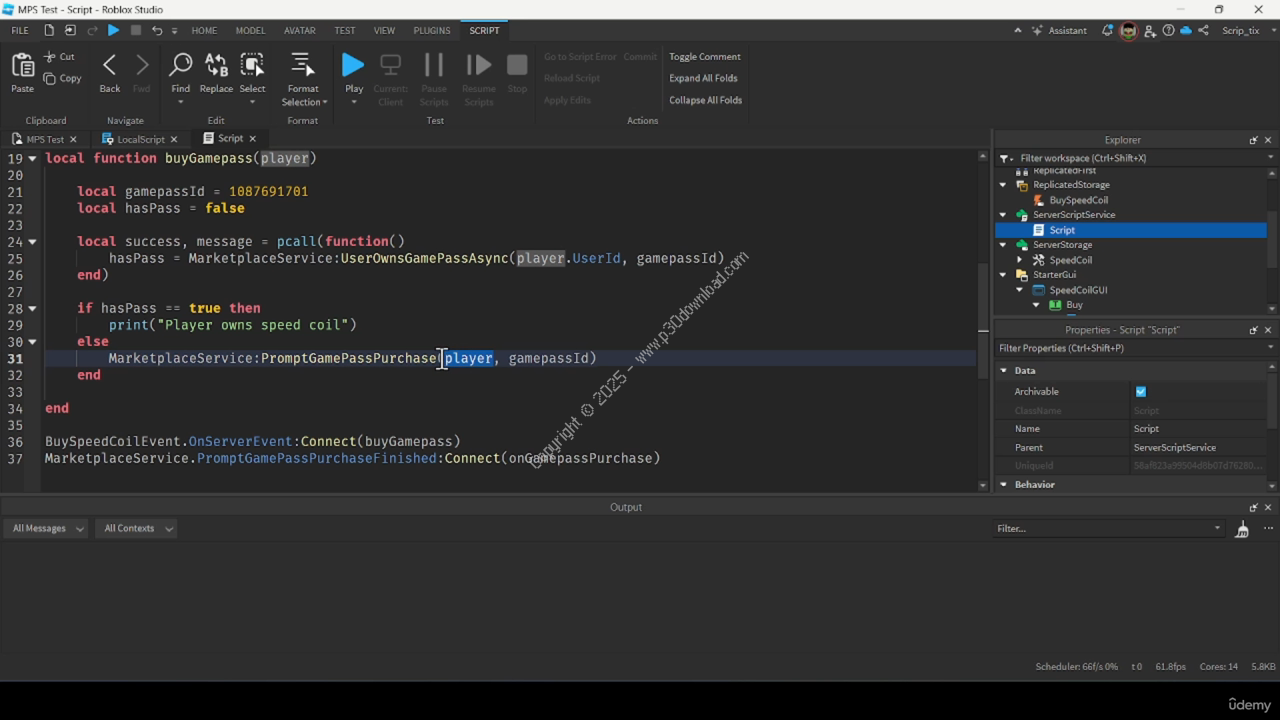1280x720 pixels.
Task: Click the blue cloud sync icon
Action: coord(1186,30)
